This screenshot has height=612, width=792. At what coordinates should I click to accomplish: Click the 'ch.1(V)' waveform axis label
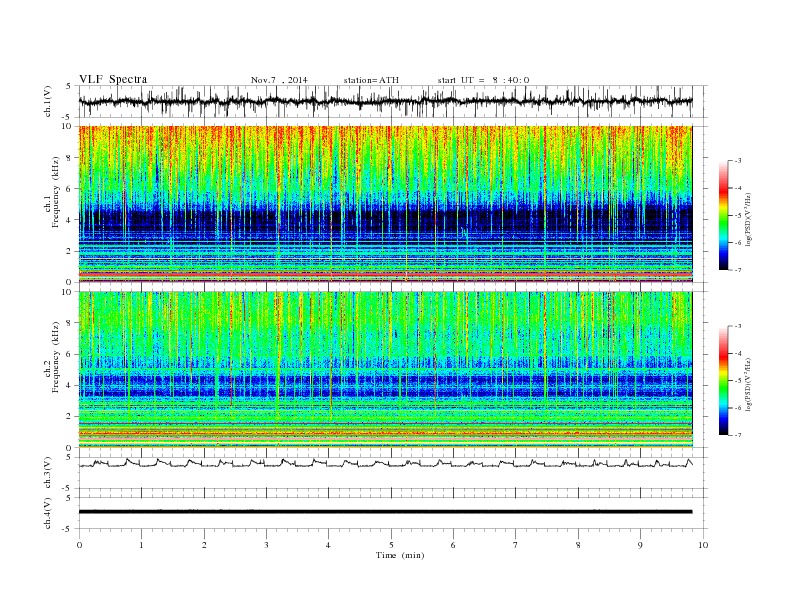[48, 101]
